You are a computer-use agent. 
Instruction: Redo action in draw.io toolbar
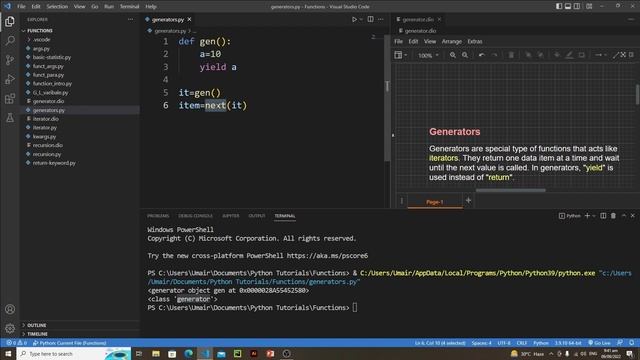pyautogui.click(x=494, y=55)
